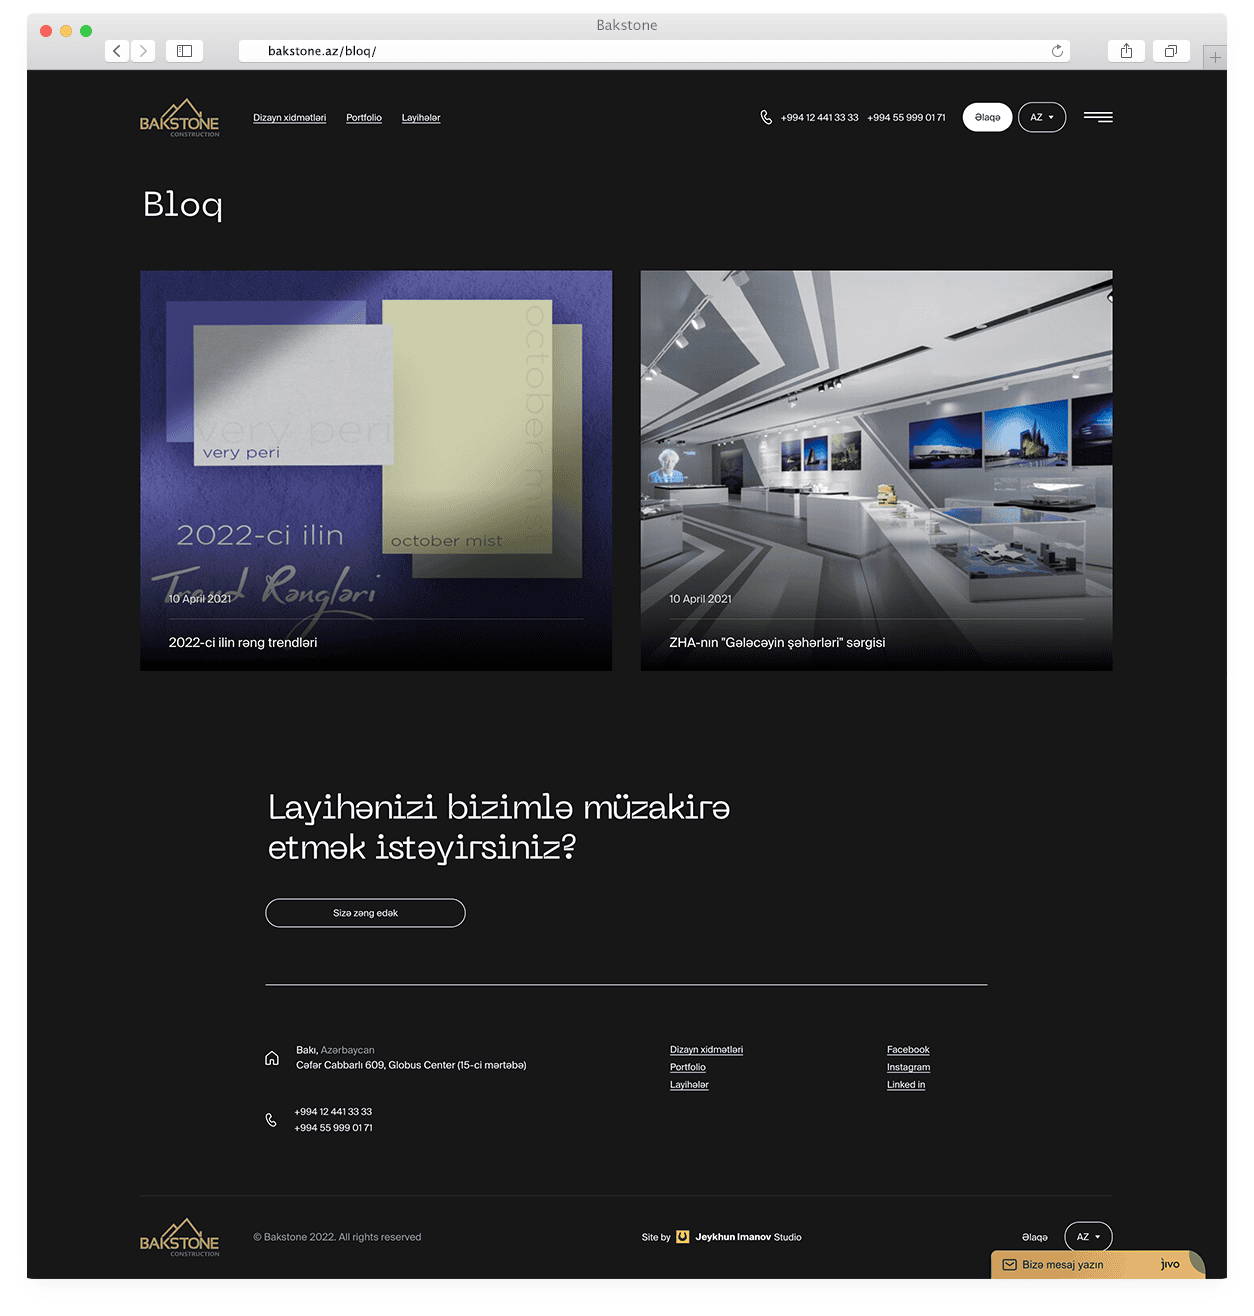Call +994 12 441 33 33 from the header

[819, 118]
